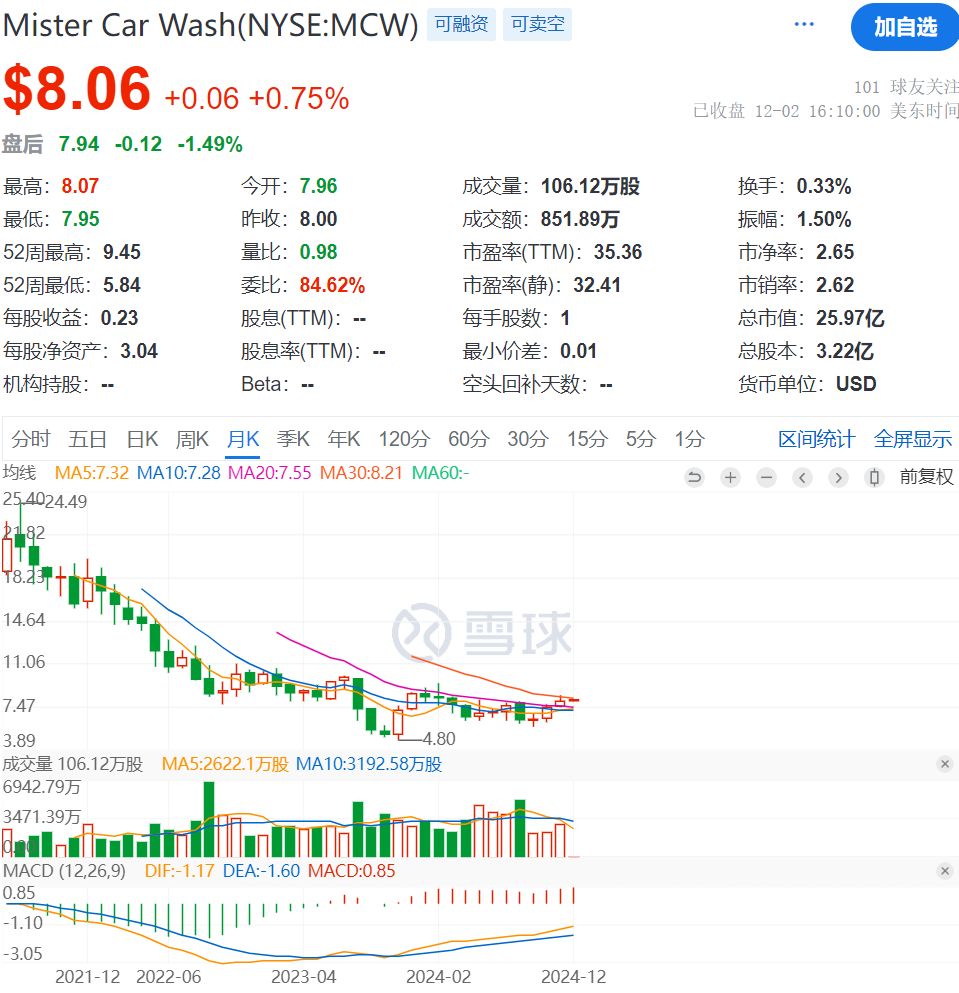The height and width of the screenshot is (993, 959).
Task: Click the +0.75% daily change value
Action: point(299,99)
